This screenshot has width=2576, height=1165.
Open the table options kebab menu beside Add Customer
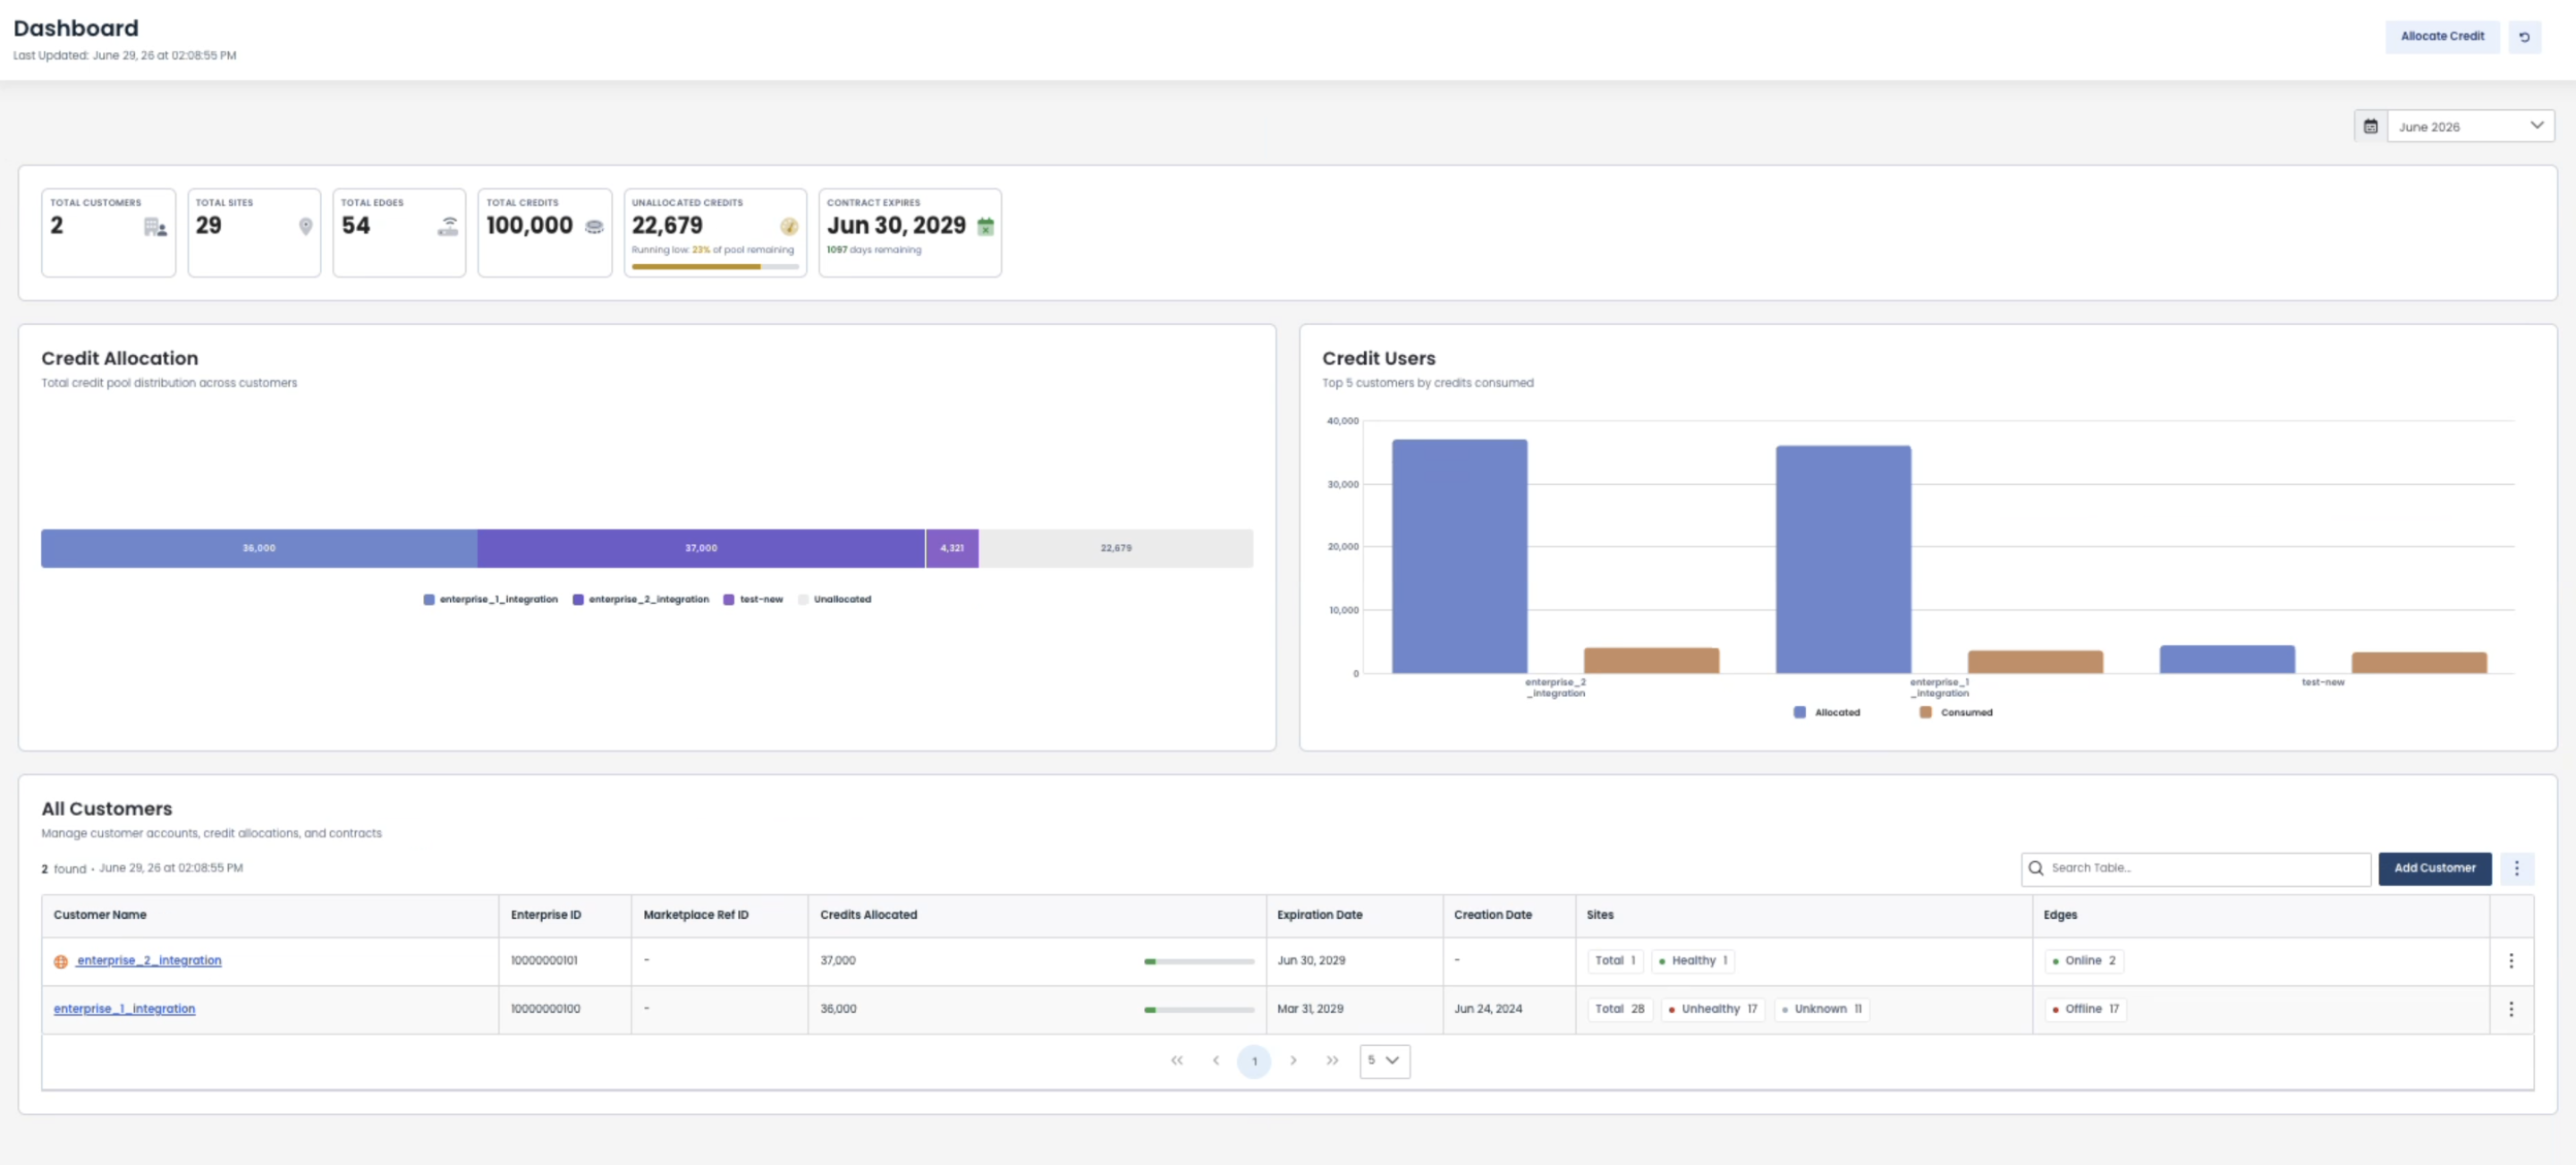(x=2516, y=868)
